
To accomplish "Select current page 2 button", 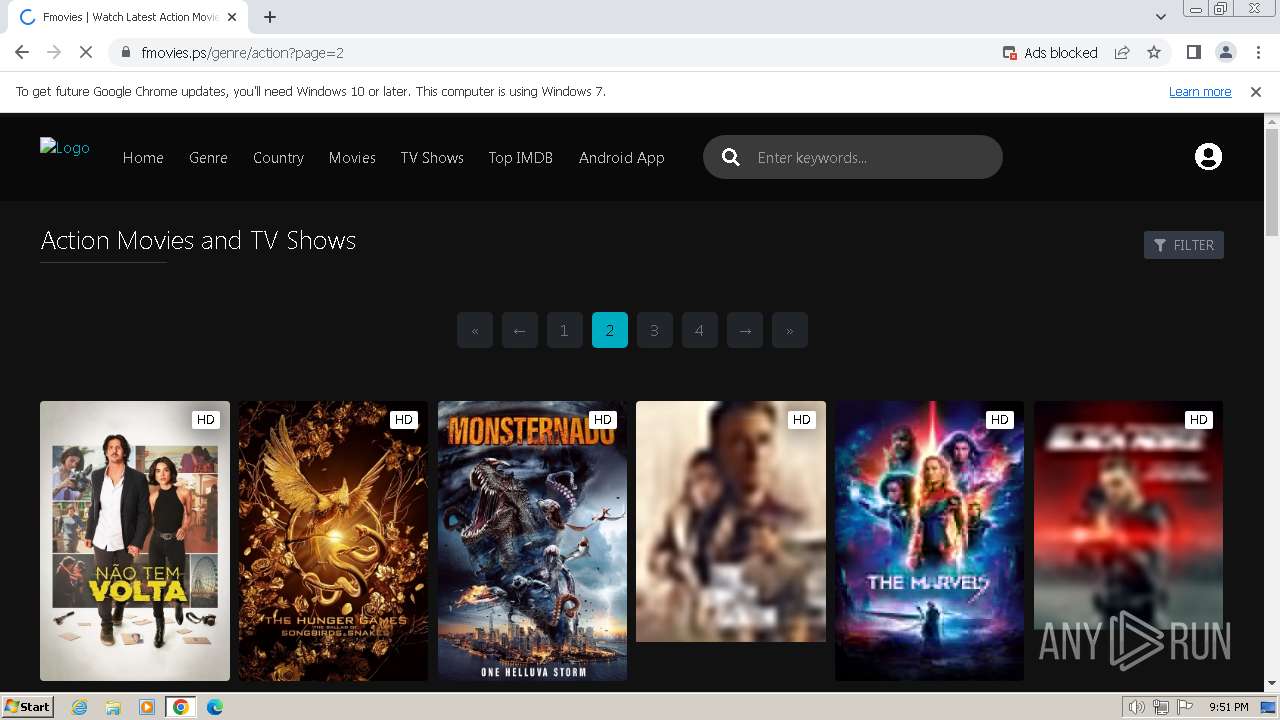I will tap(610, 330).
